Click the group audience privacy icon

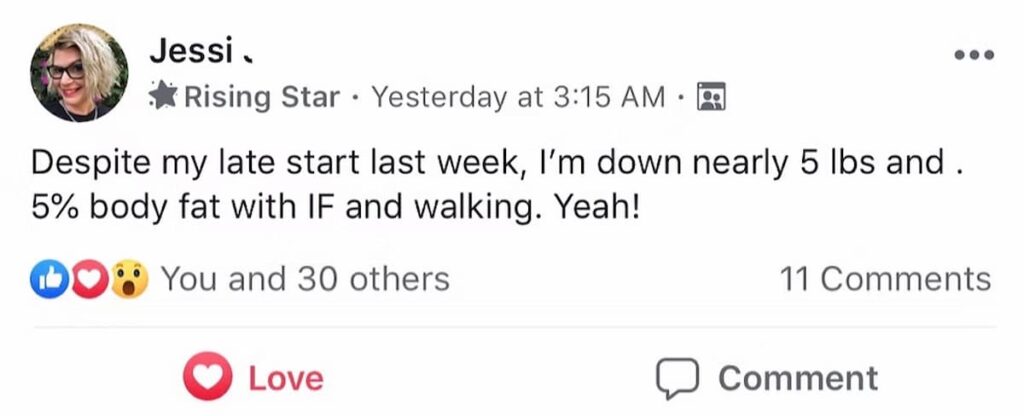(x=710, y=97)
